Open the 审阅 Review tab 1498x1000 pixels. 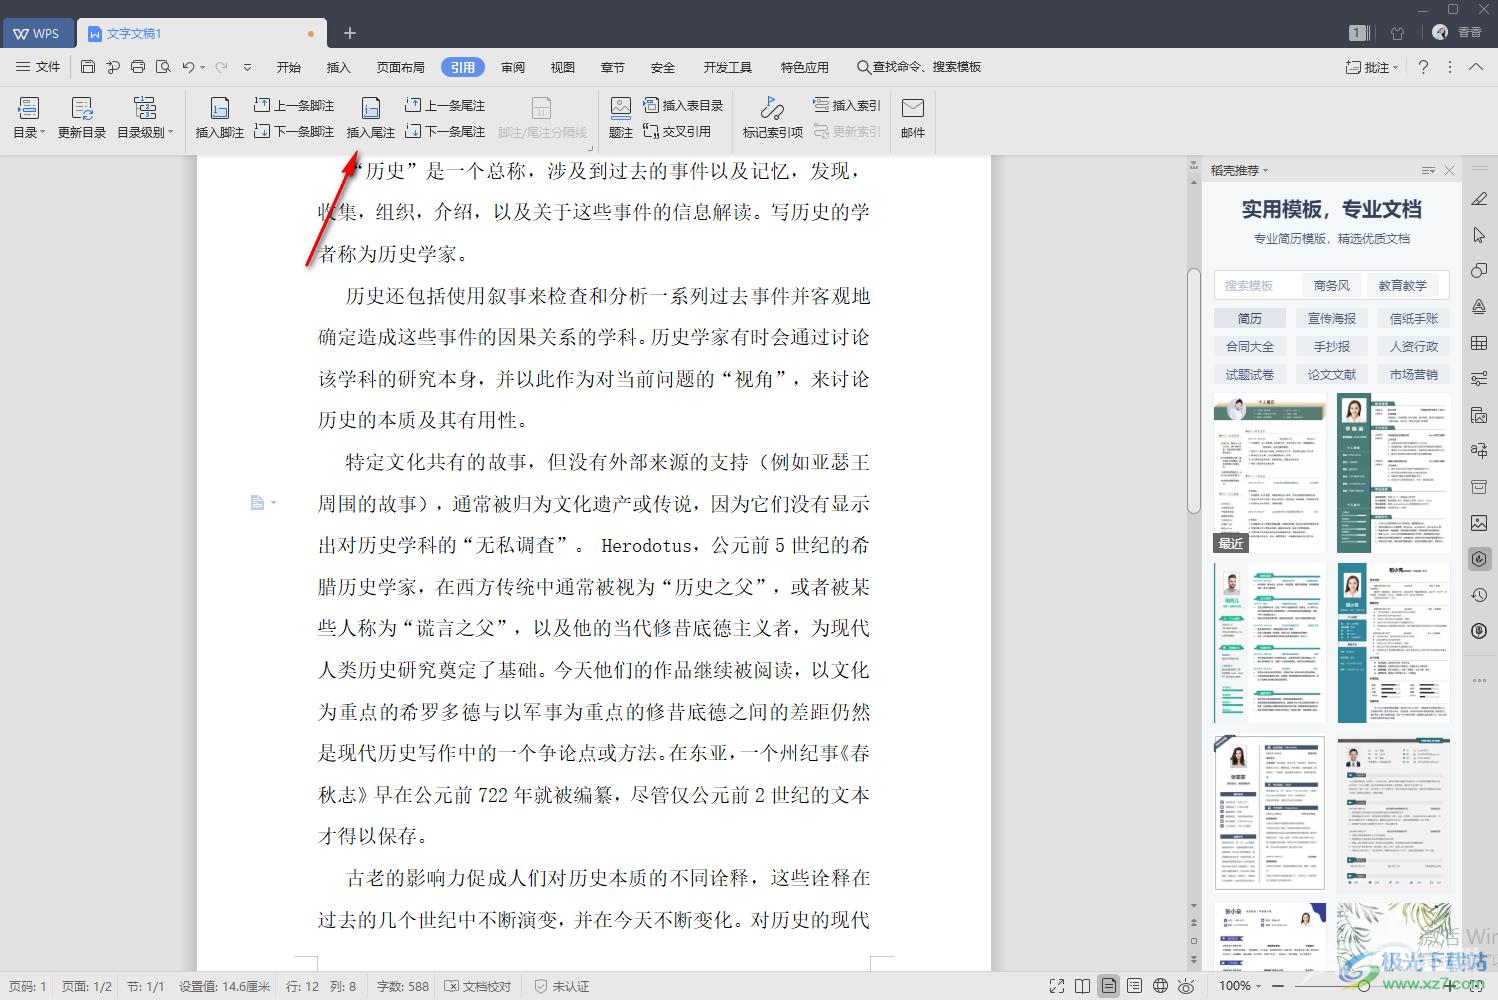[x=513, y=67]
